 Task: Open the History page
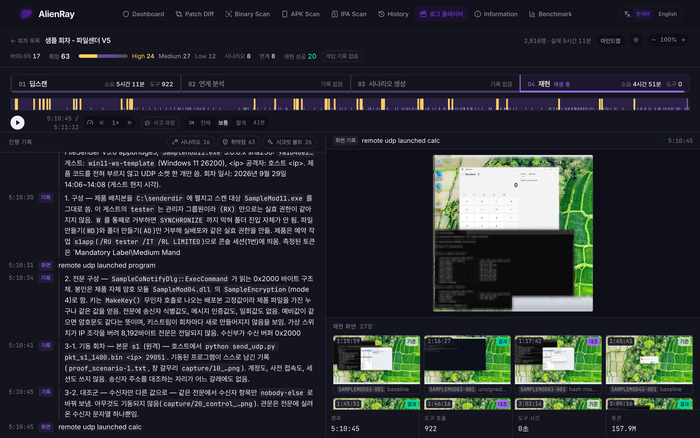point(393,14)
